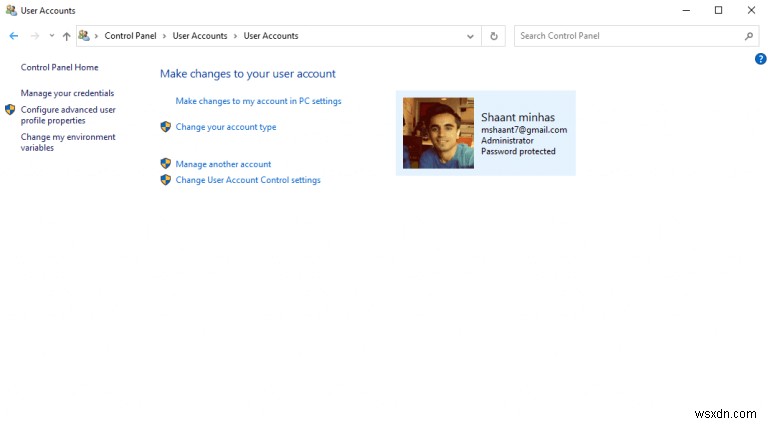The image size is (768, 424).
Task: Open Make changes to my account in PC settings
Action: pos(258,101)
